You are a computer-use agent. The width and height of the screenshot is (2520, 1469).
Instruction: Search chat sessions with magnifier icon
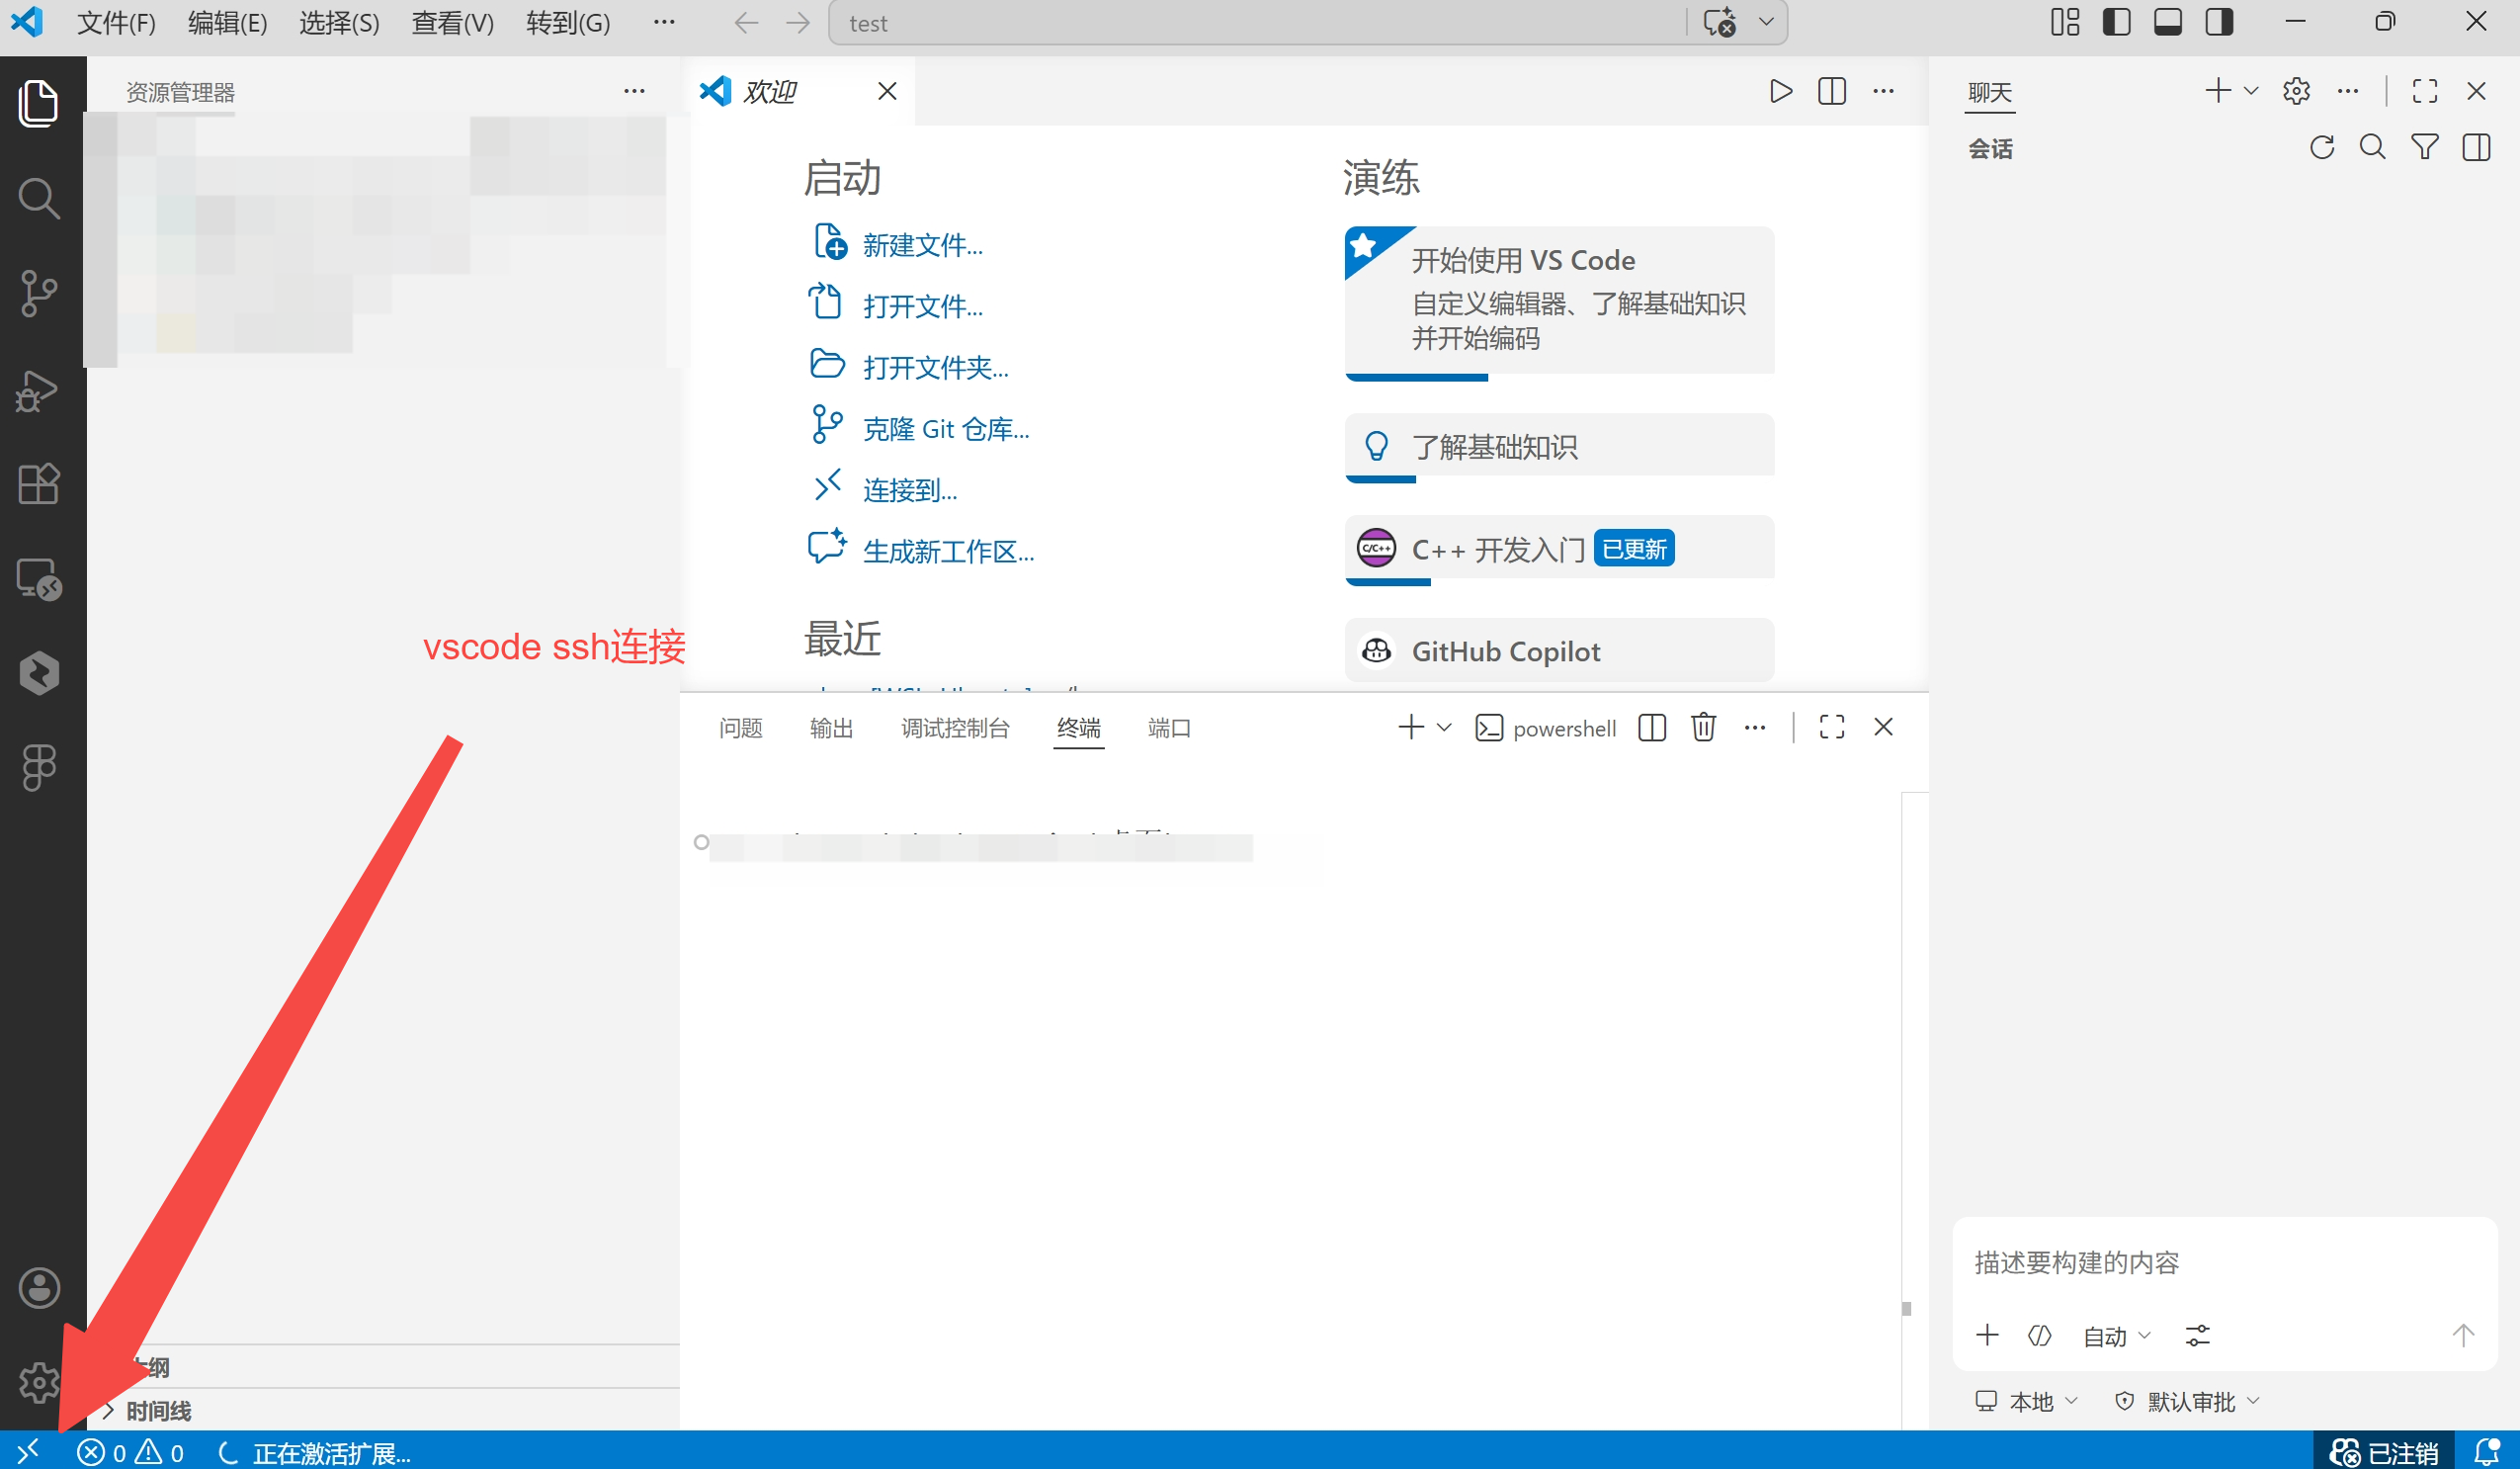pos(2372,148)
